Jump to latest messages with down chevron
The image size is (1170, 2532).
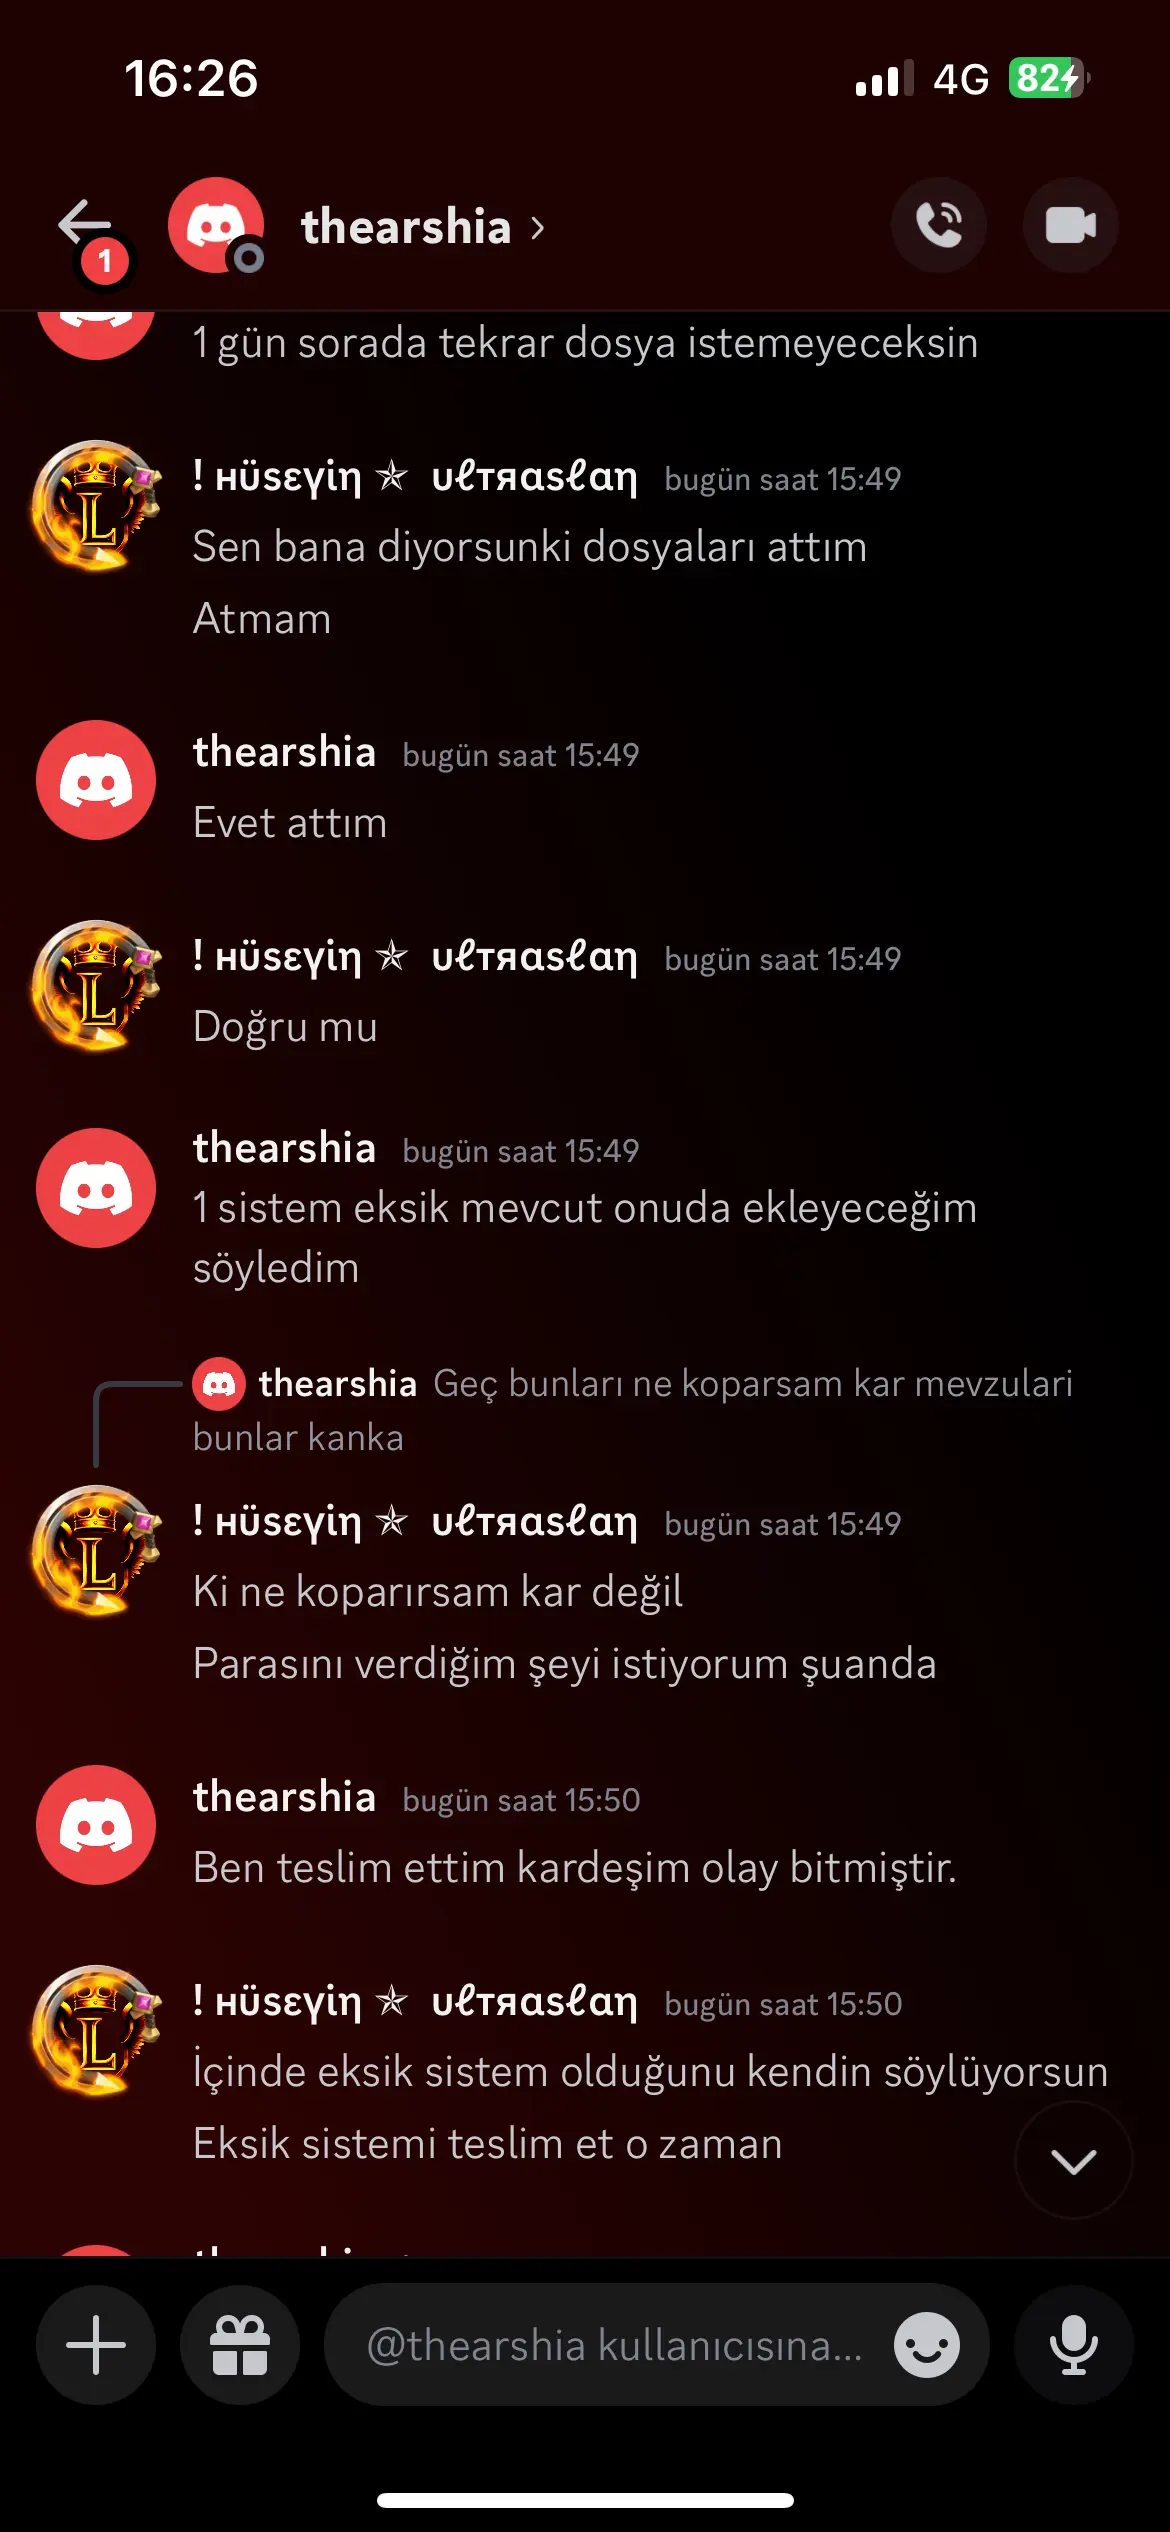1073,2161
